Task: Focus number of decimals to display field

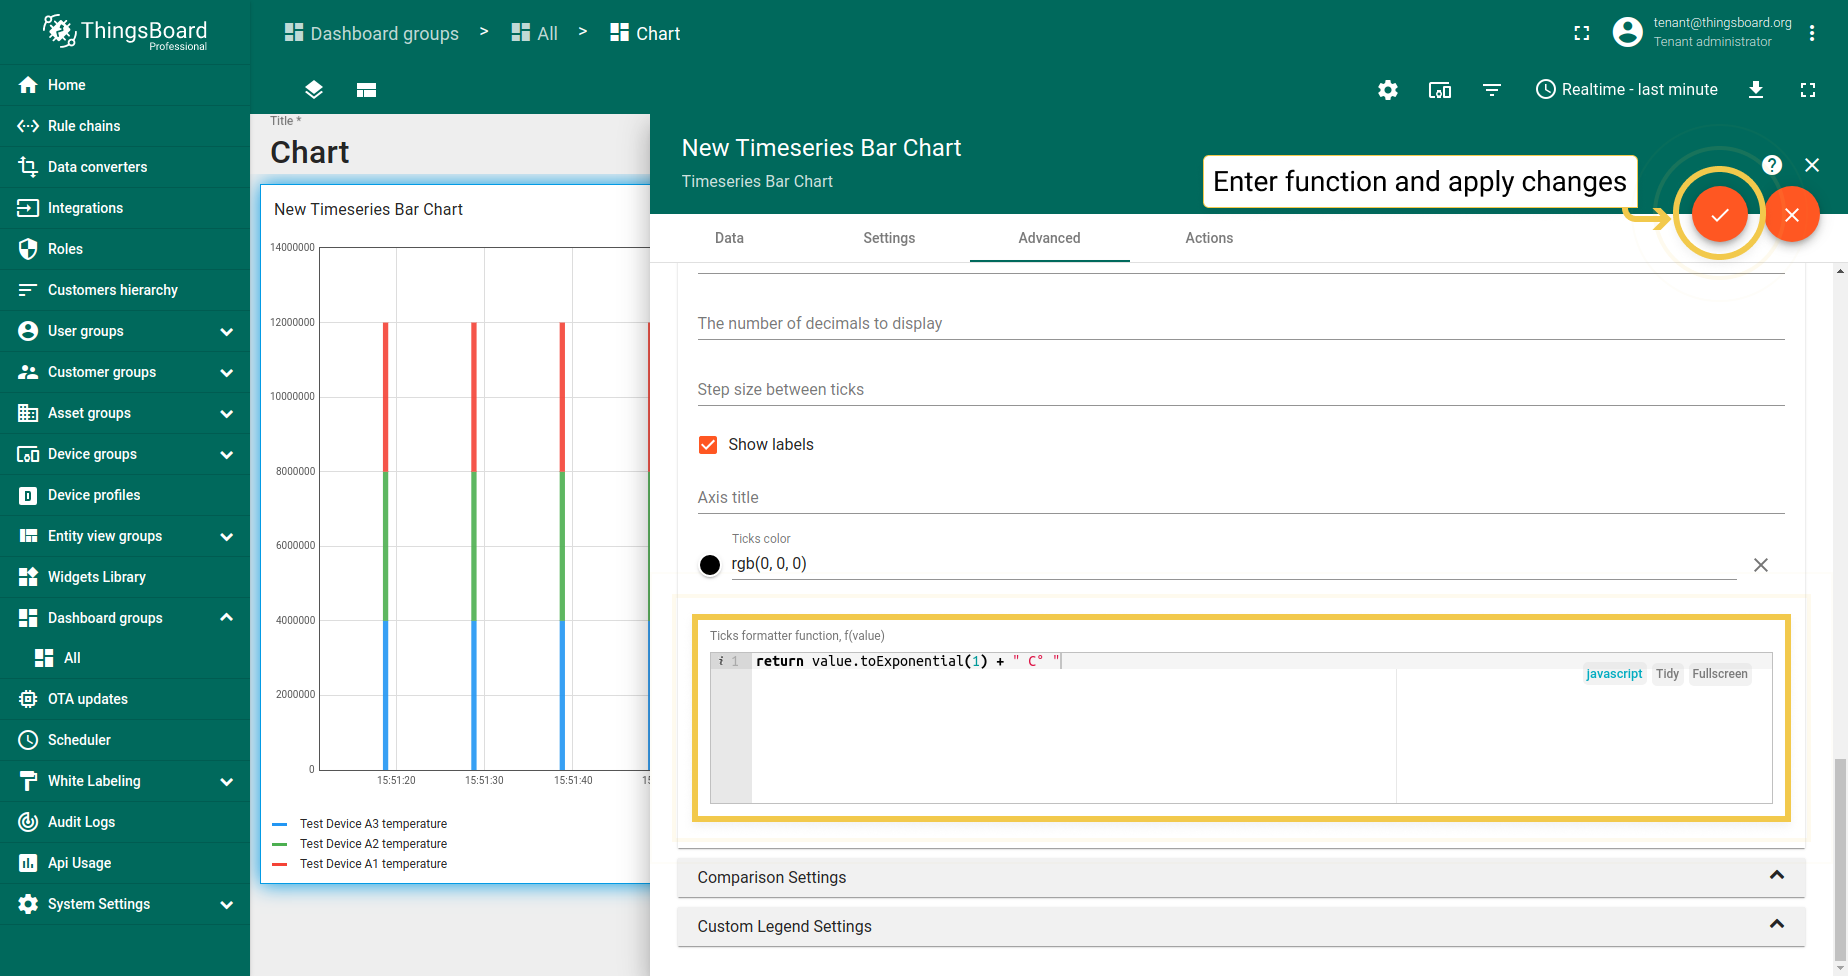Action: [x=1241, y=323]
